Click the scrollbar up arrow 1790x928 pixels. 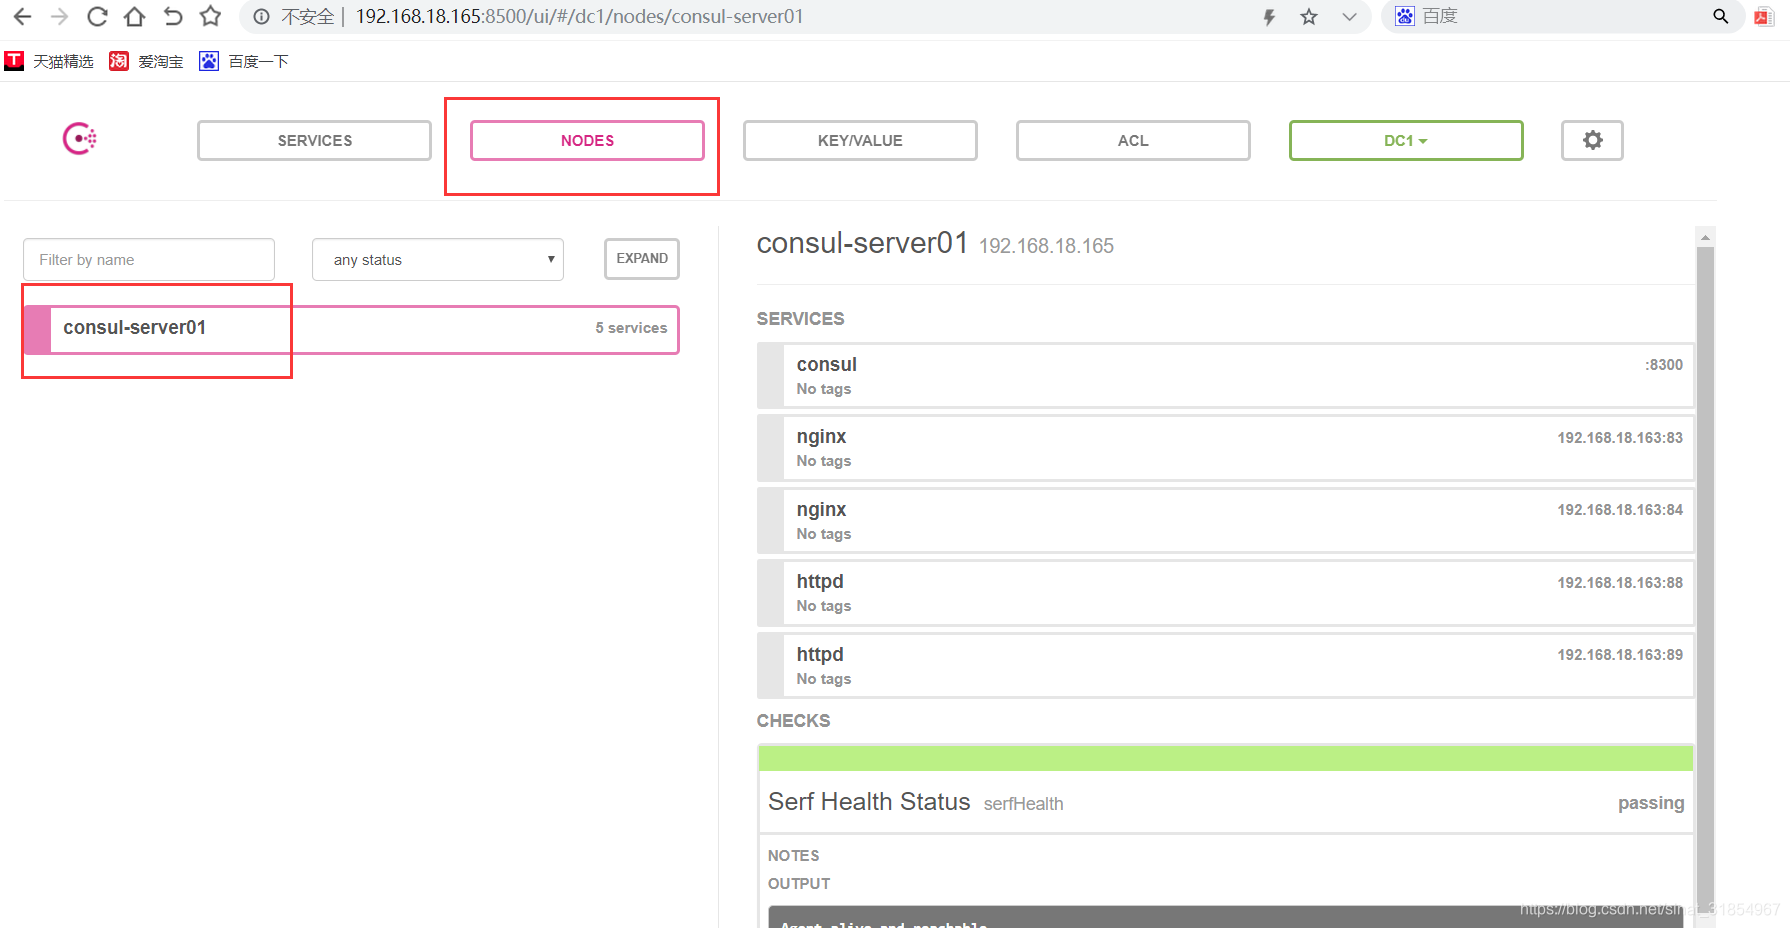(x=1705, y=237)
